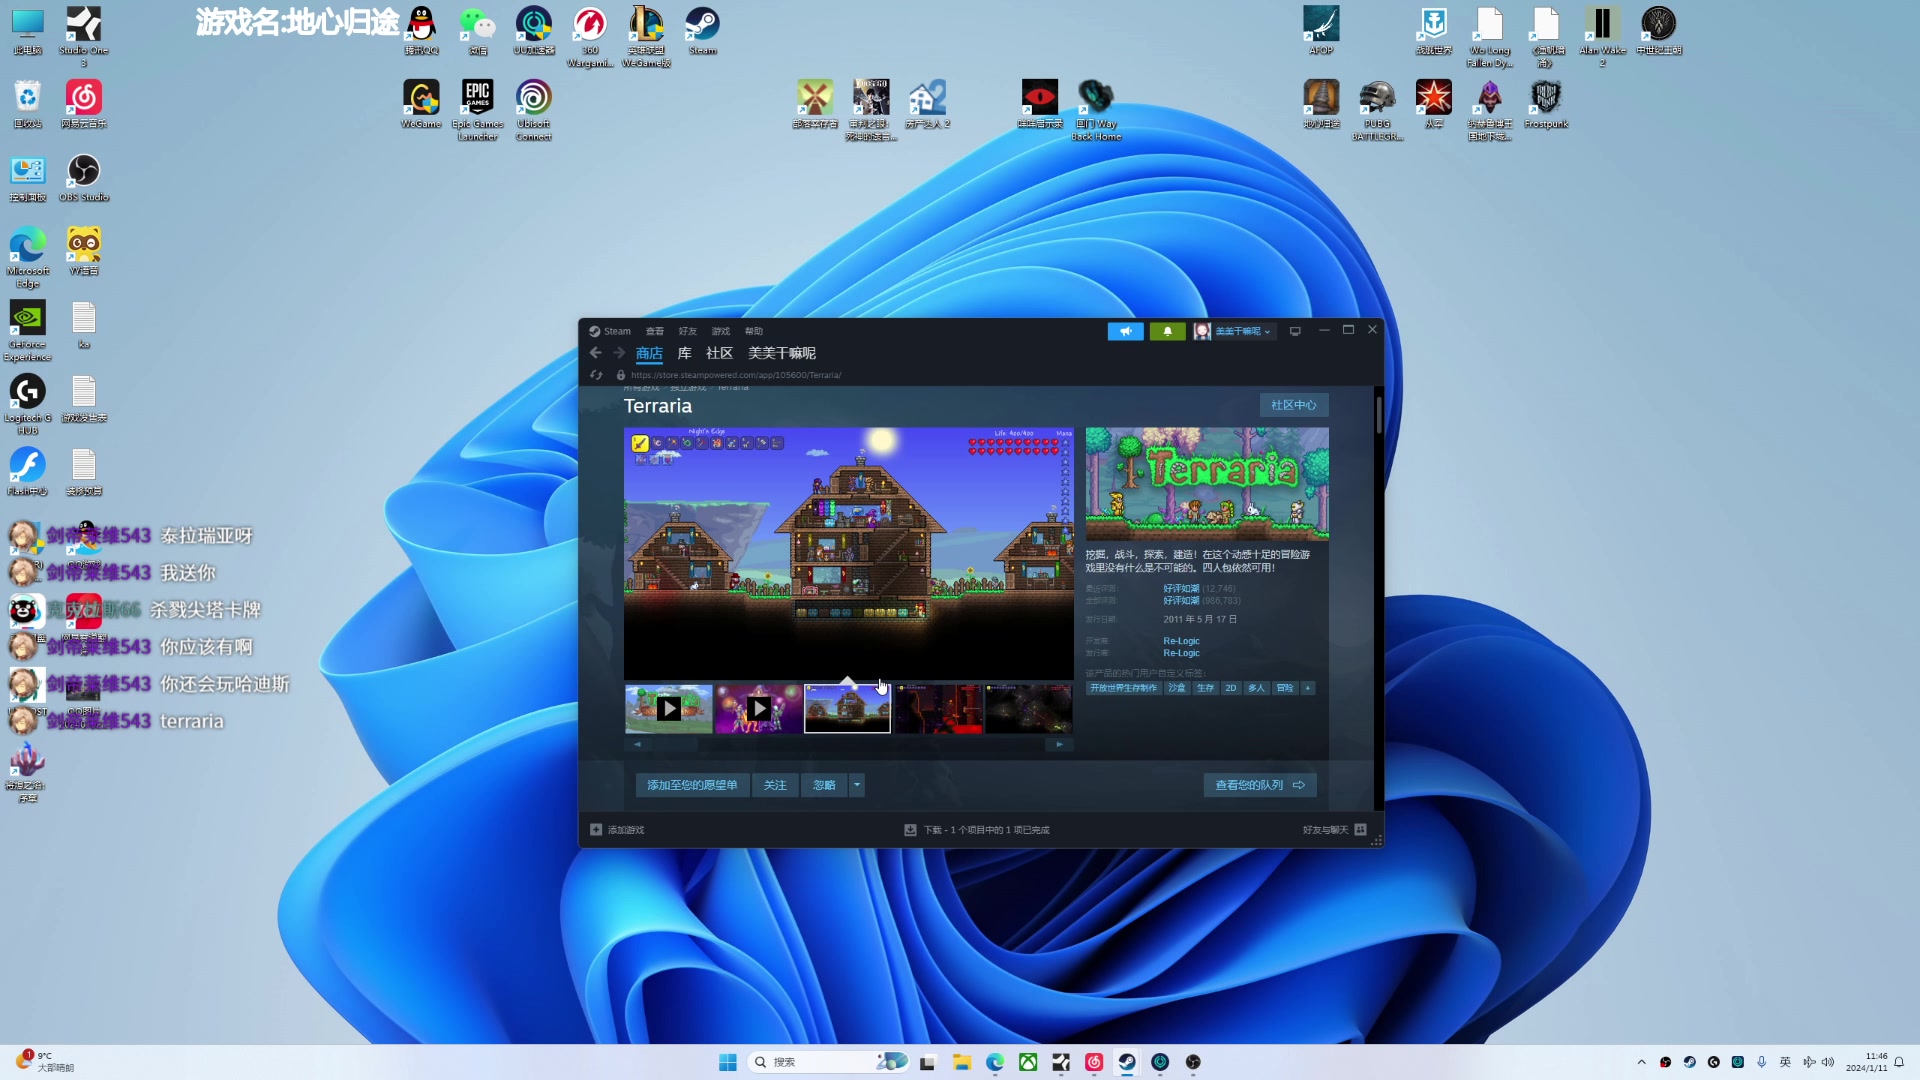Open the 查看 menu
The width and height of the screenshot is (1920, 1080).
[x=655, y=331]
